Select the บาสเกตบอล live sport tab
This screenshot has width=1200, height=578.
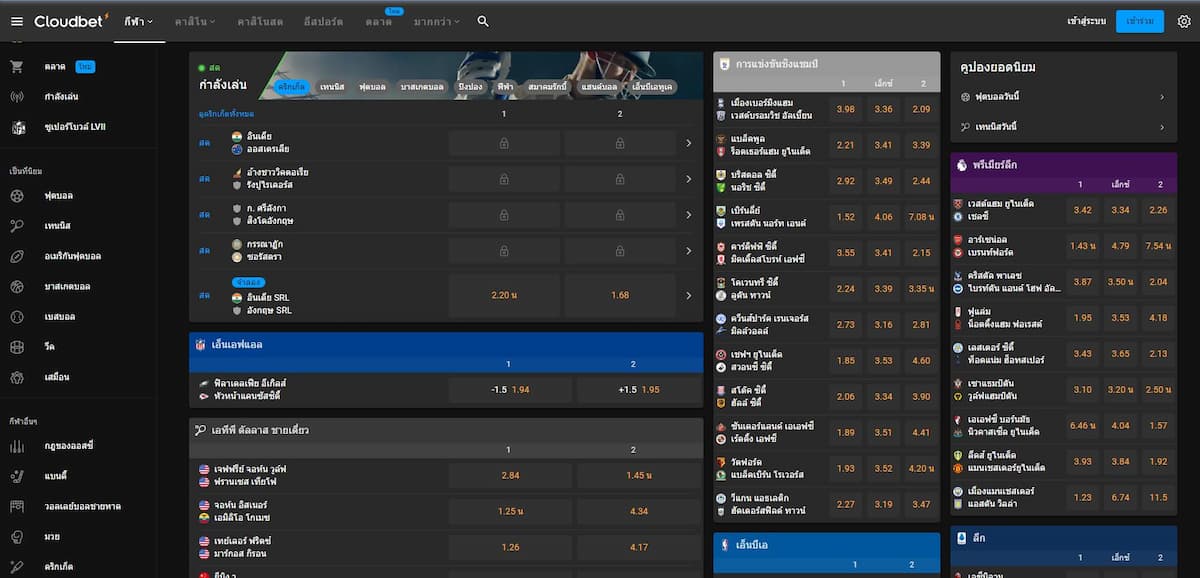tap(421, 87)
